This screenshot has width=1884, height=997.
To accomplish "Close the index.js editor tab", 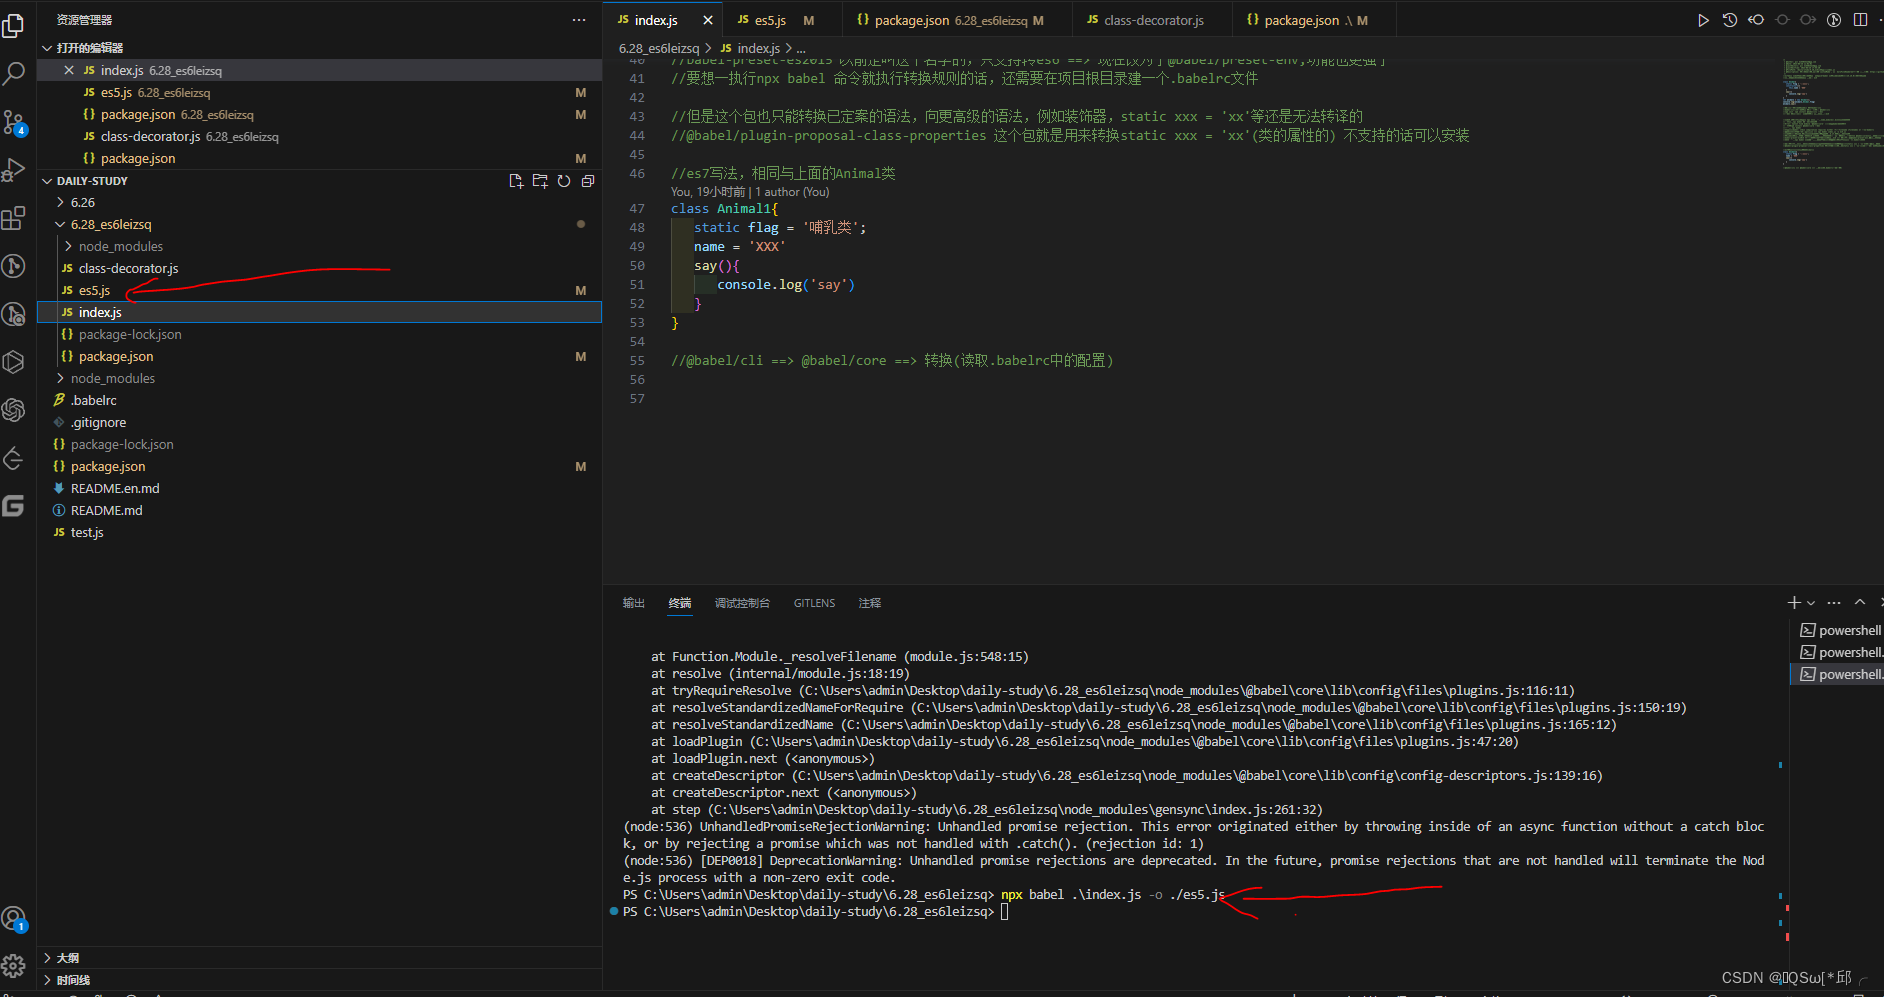I will (x=708, y=20).
